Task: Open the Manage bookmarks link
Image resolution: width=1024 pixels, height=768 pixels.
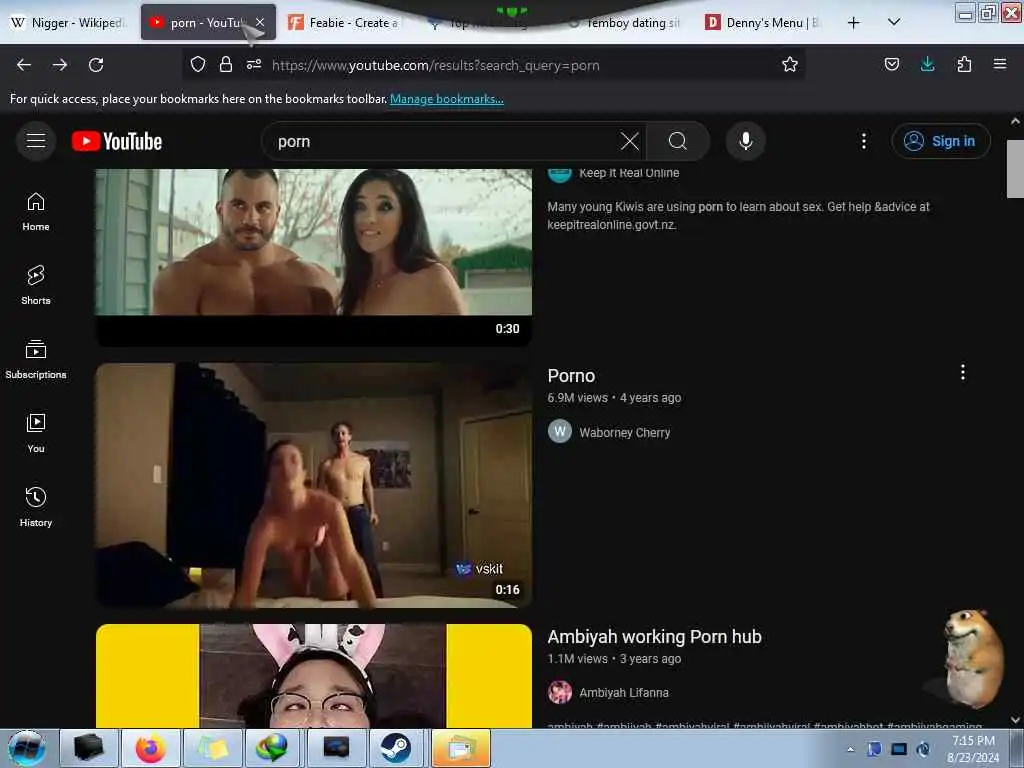Action: [x=447, y=99]
